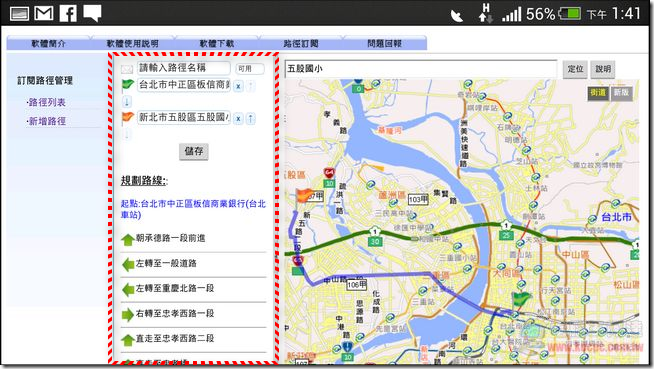
Task: Click the red 64 expressway shield on the map
Action: coord(329,172)
